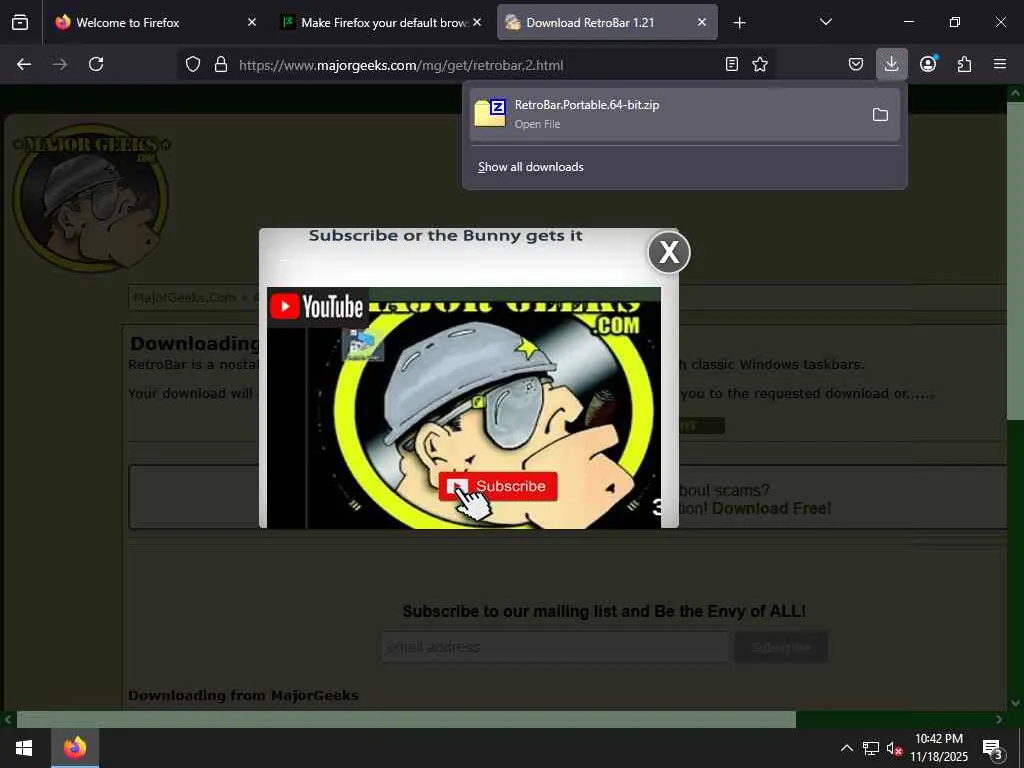Open the Windows Start menu

pyautogui.click(x=24, y=748)
